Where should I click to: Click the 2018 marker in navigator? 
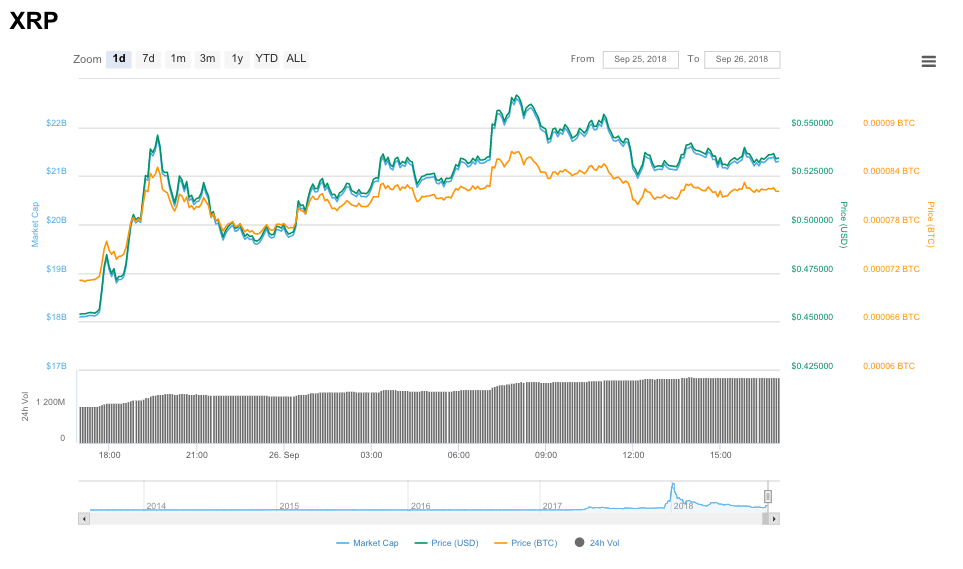pyautogui.click(x=684, y=506)
